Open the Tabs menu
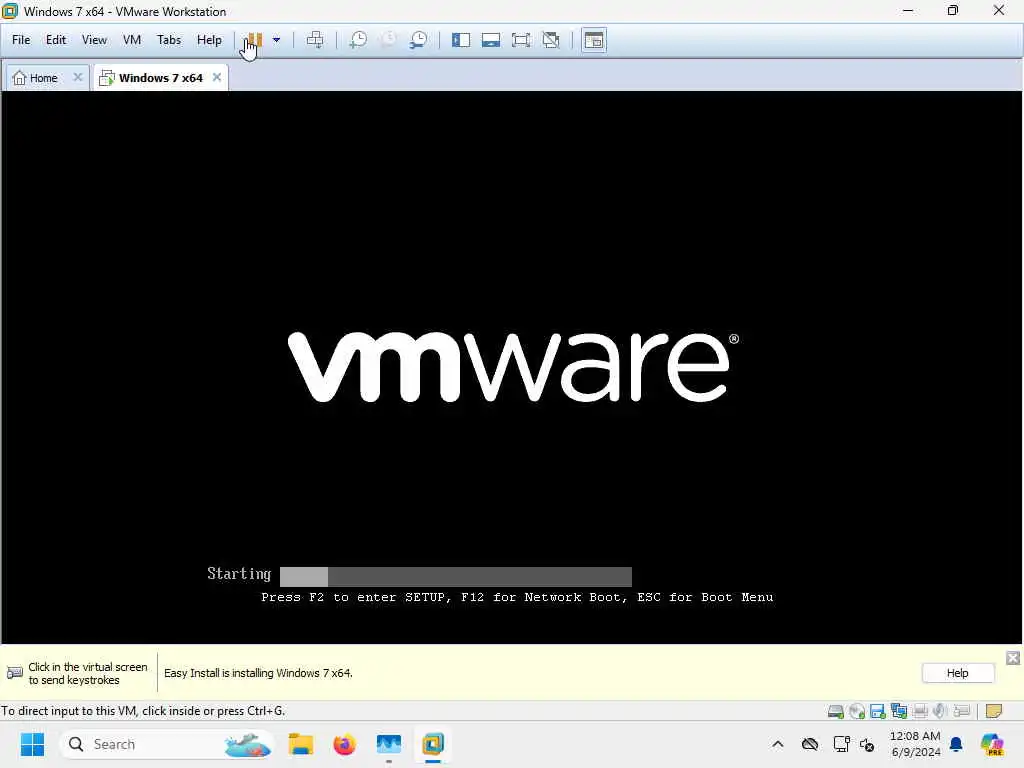 (x=169, y=40)
